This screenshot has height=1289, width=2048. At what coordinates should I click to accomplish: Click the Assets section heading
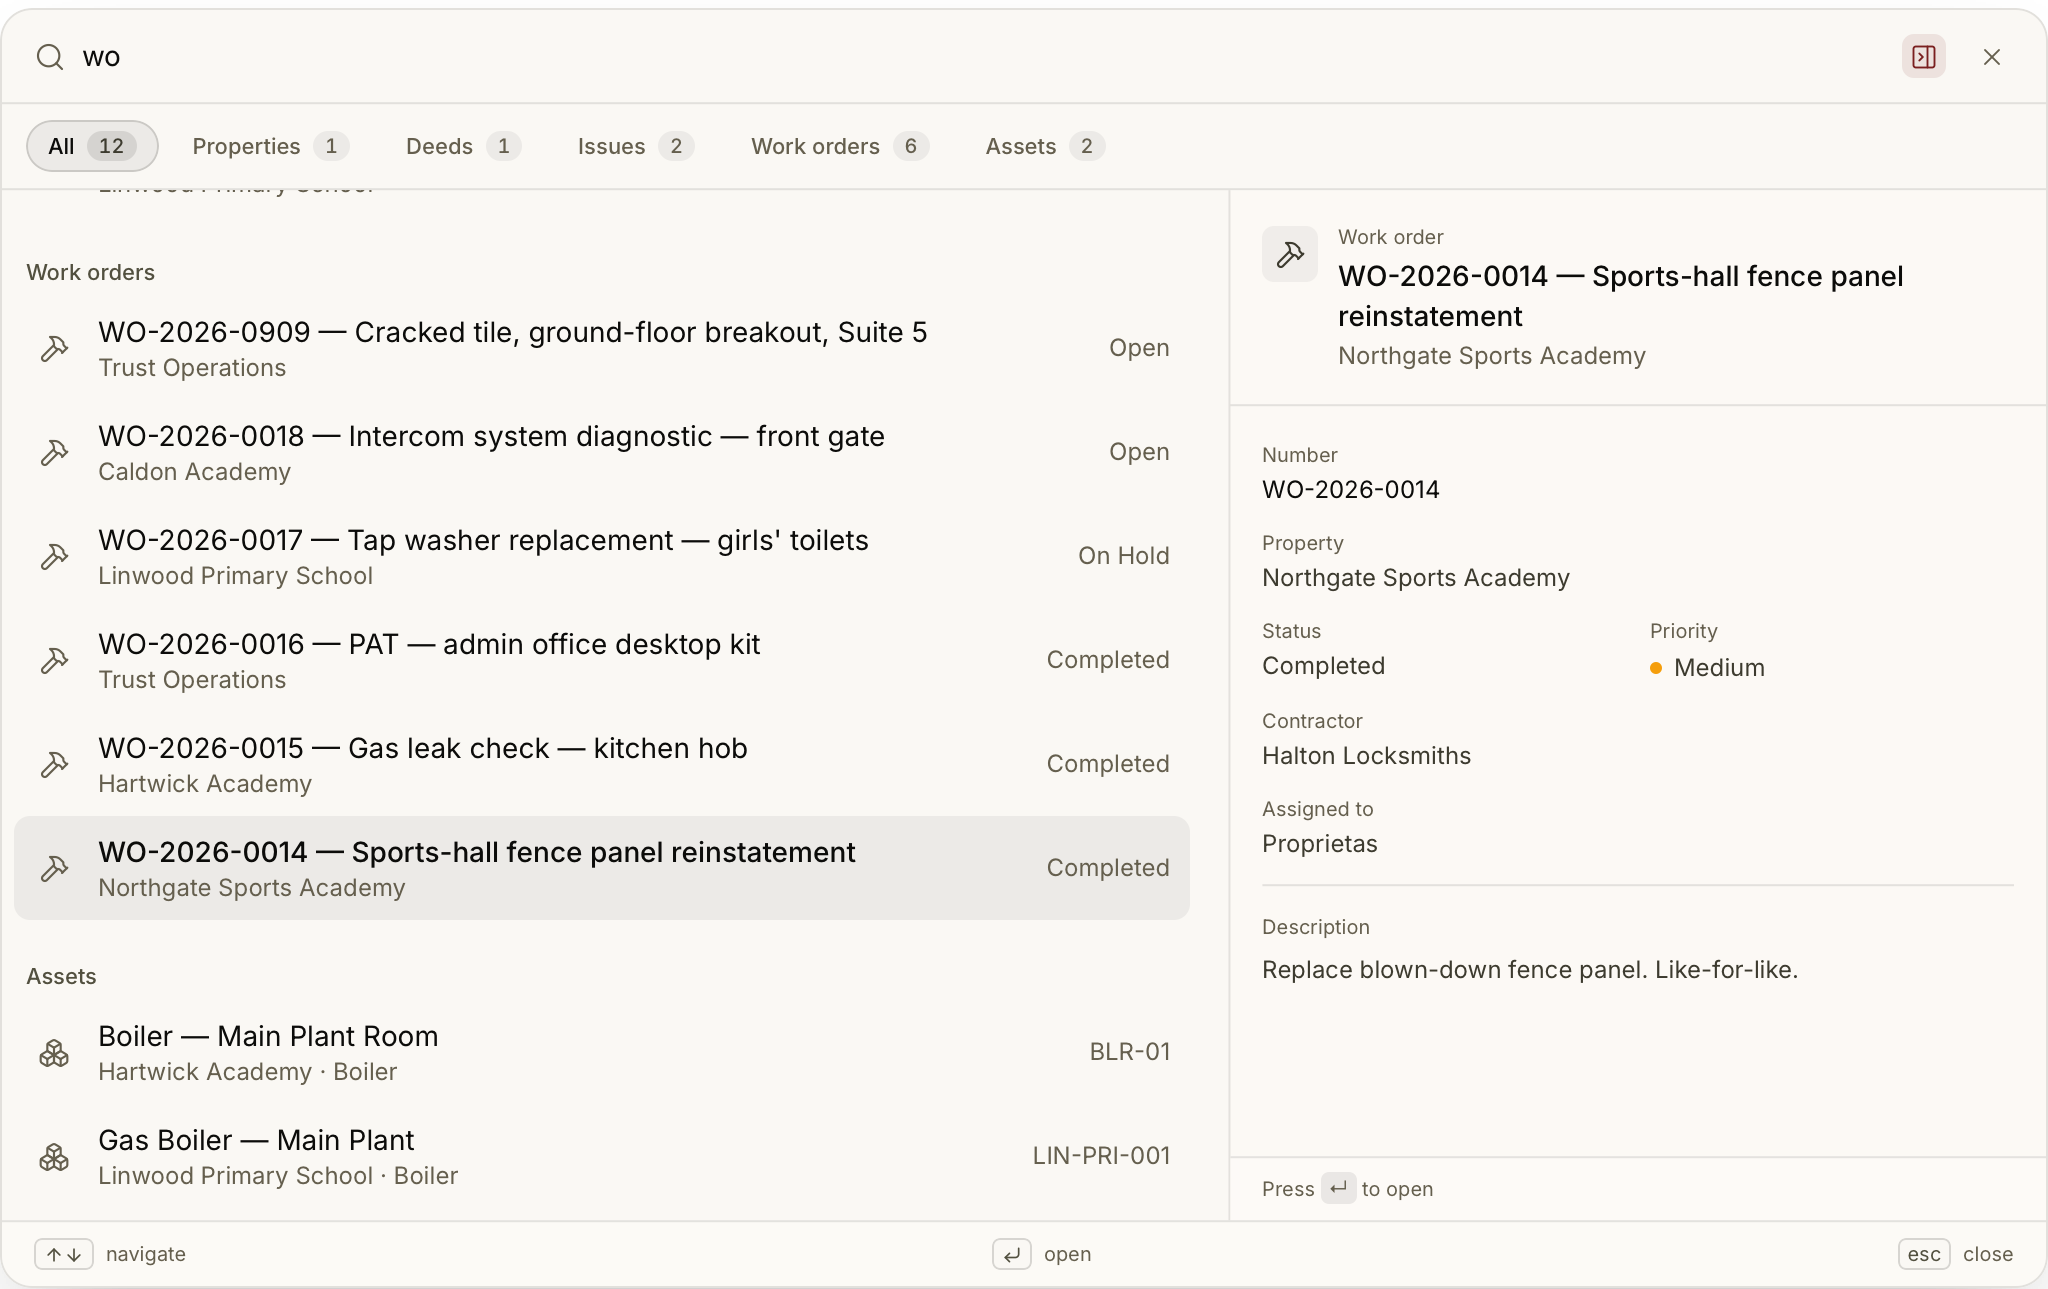tap(61, 977)
